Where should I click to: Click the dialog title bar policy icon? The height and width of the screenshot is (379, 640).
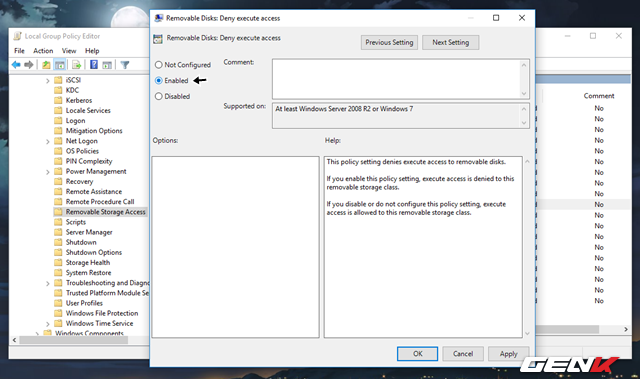(x=159, y=18)
